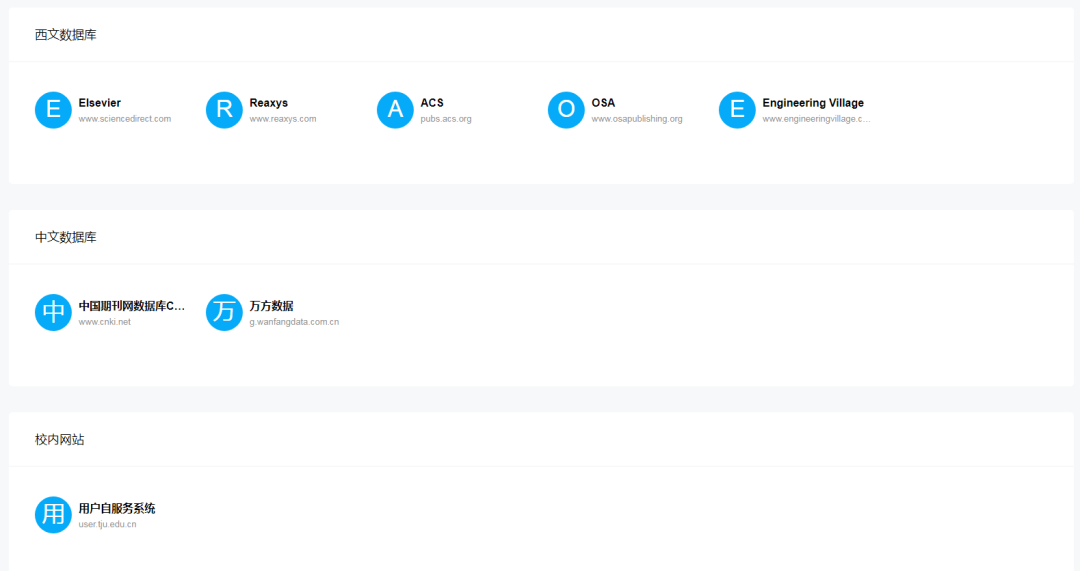Open the Reaxys "R" circle icon
1080x571 pixels.
pos(224,110)
